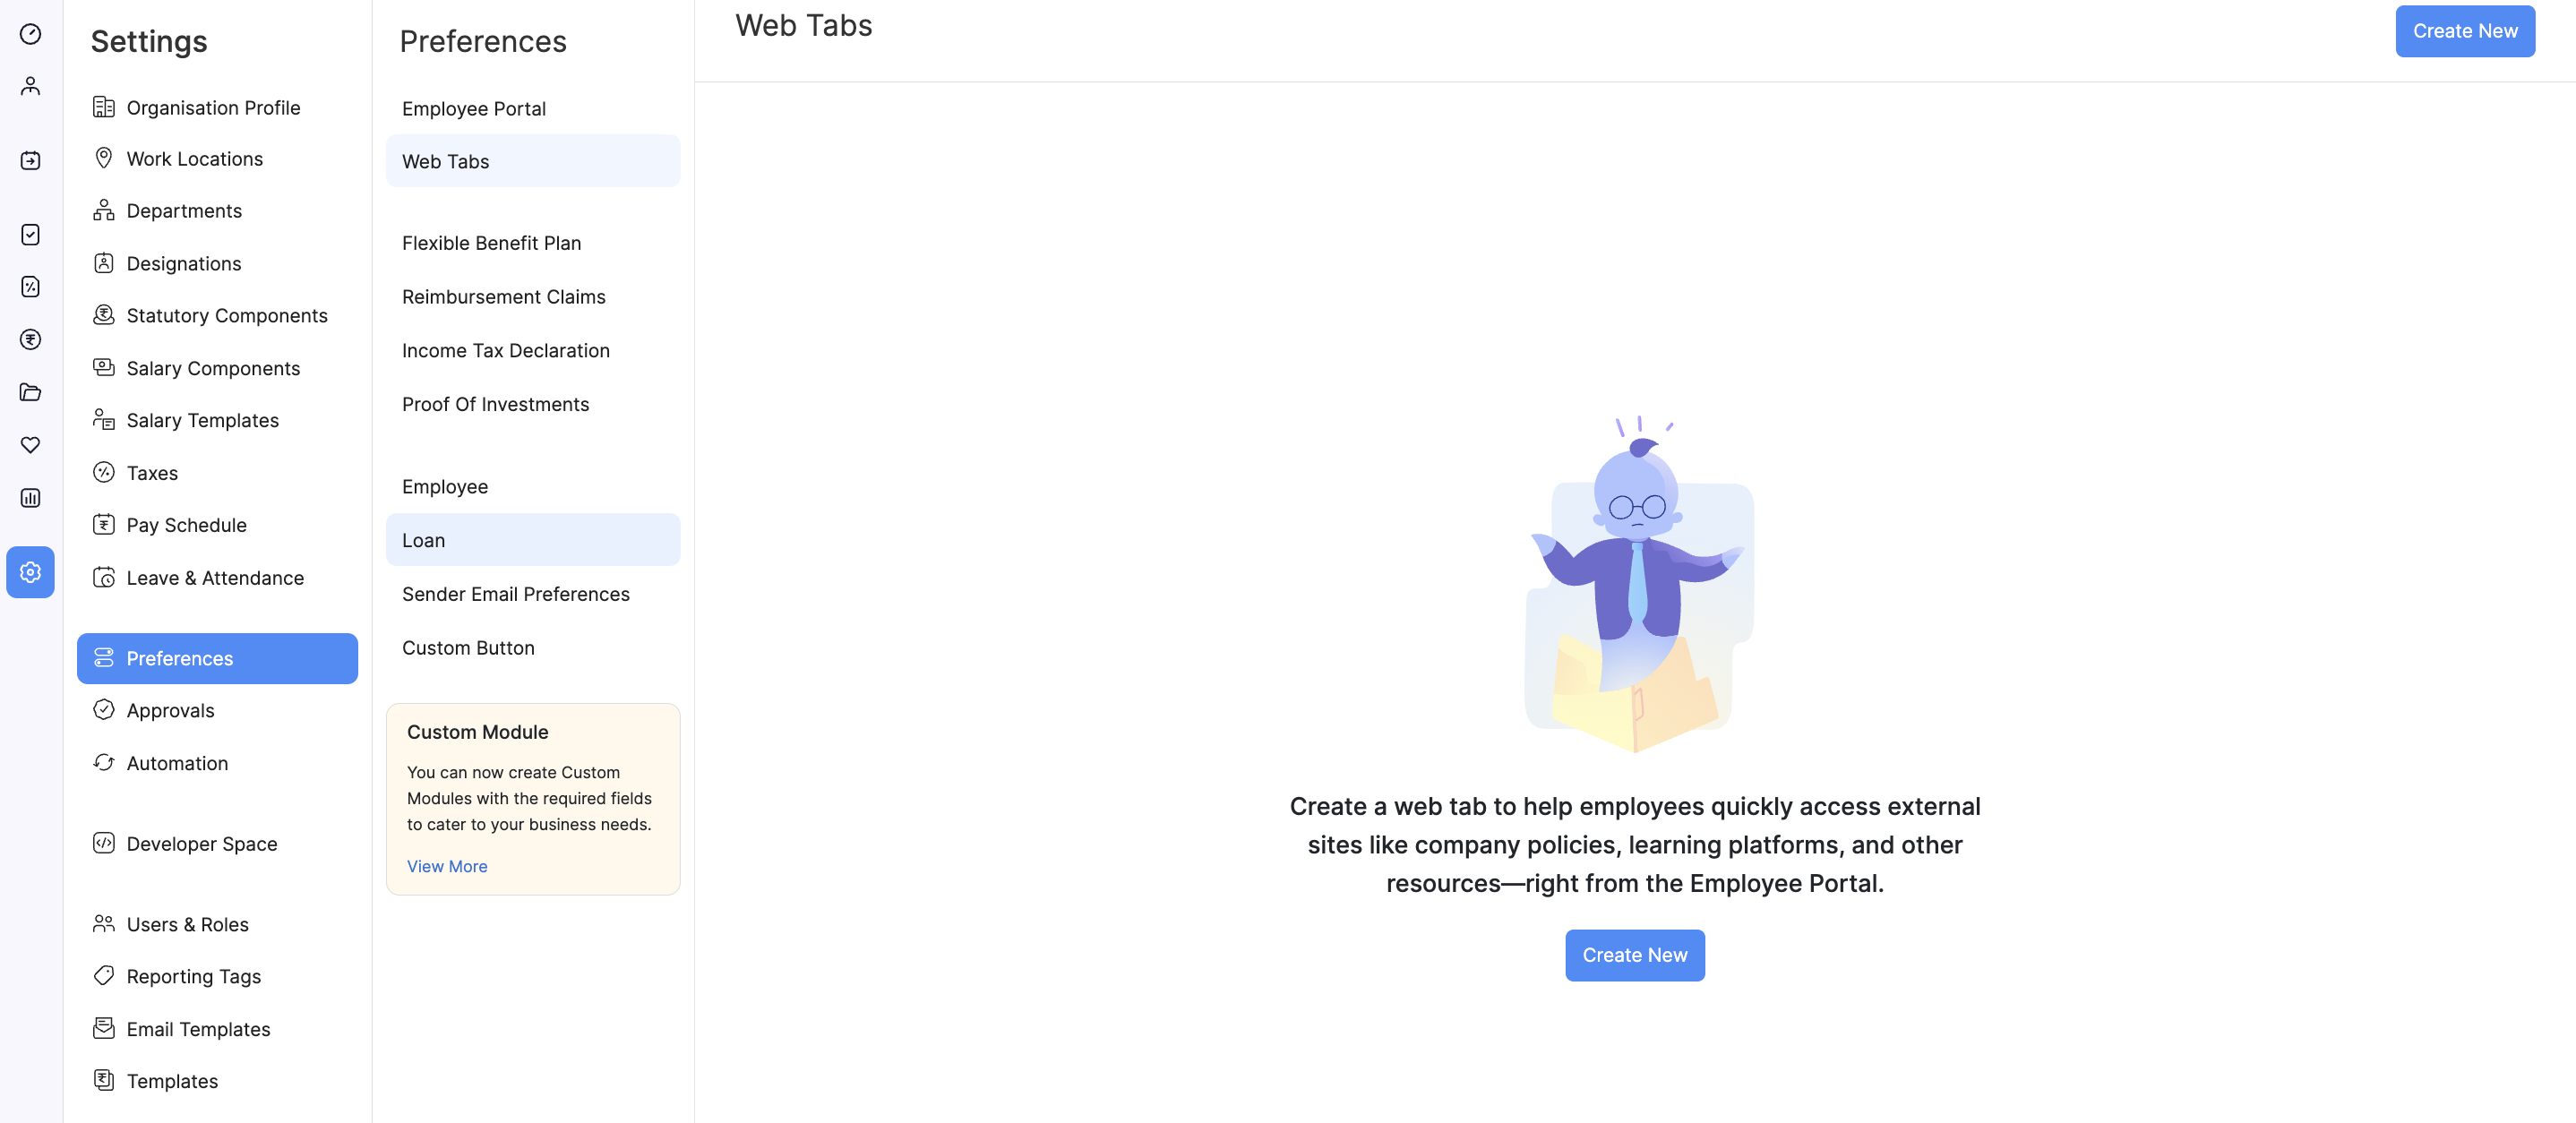The height and width of the screenshot is (1123, 2576).
Task: Open Taxes via the percent document icon
Action: [x=30, y=287]
